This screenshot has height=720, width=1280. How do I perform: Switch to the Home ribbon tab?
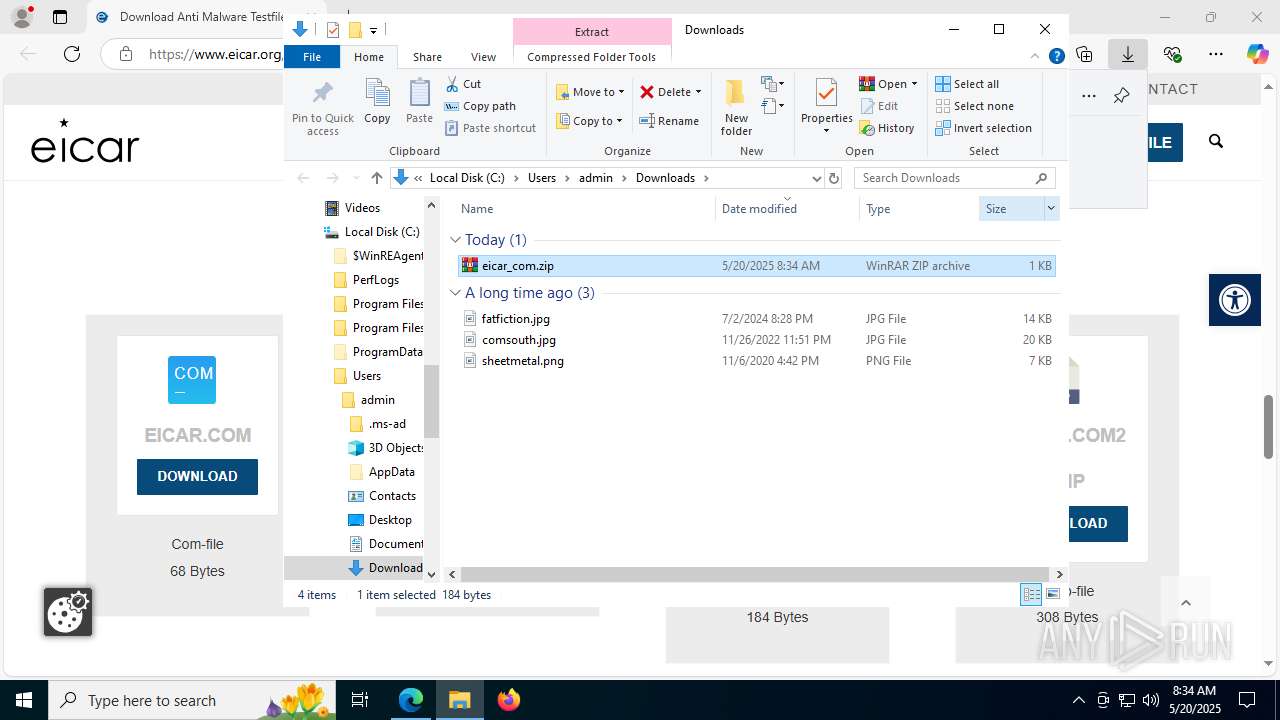pos(369,57)
